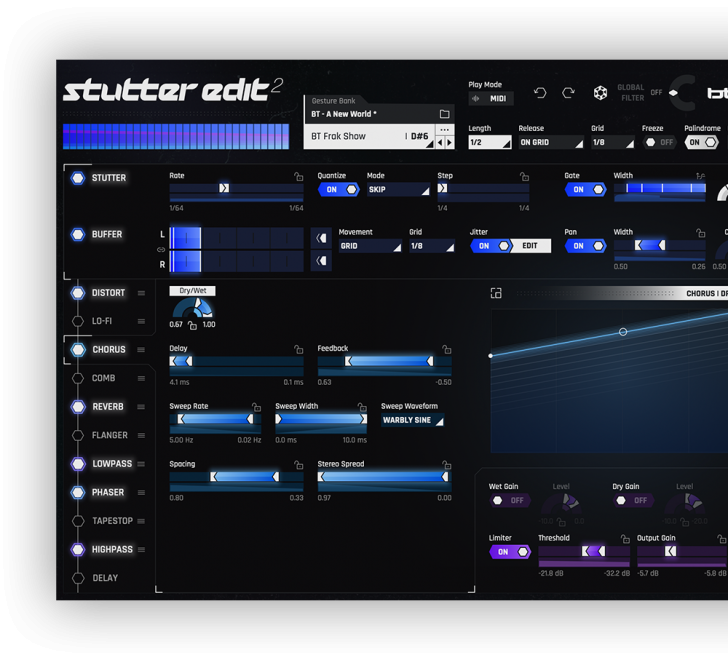Select the TAPESTOP effect module
Screen dimensions: 728x660
(x=112, y=521)
